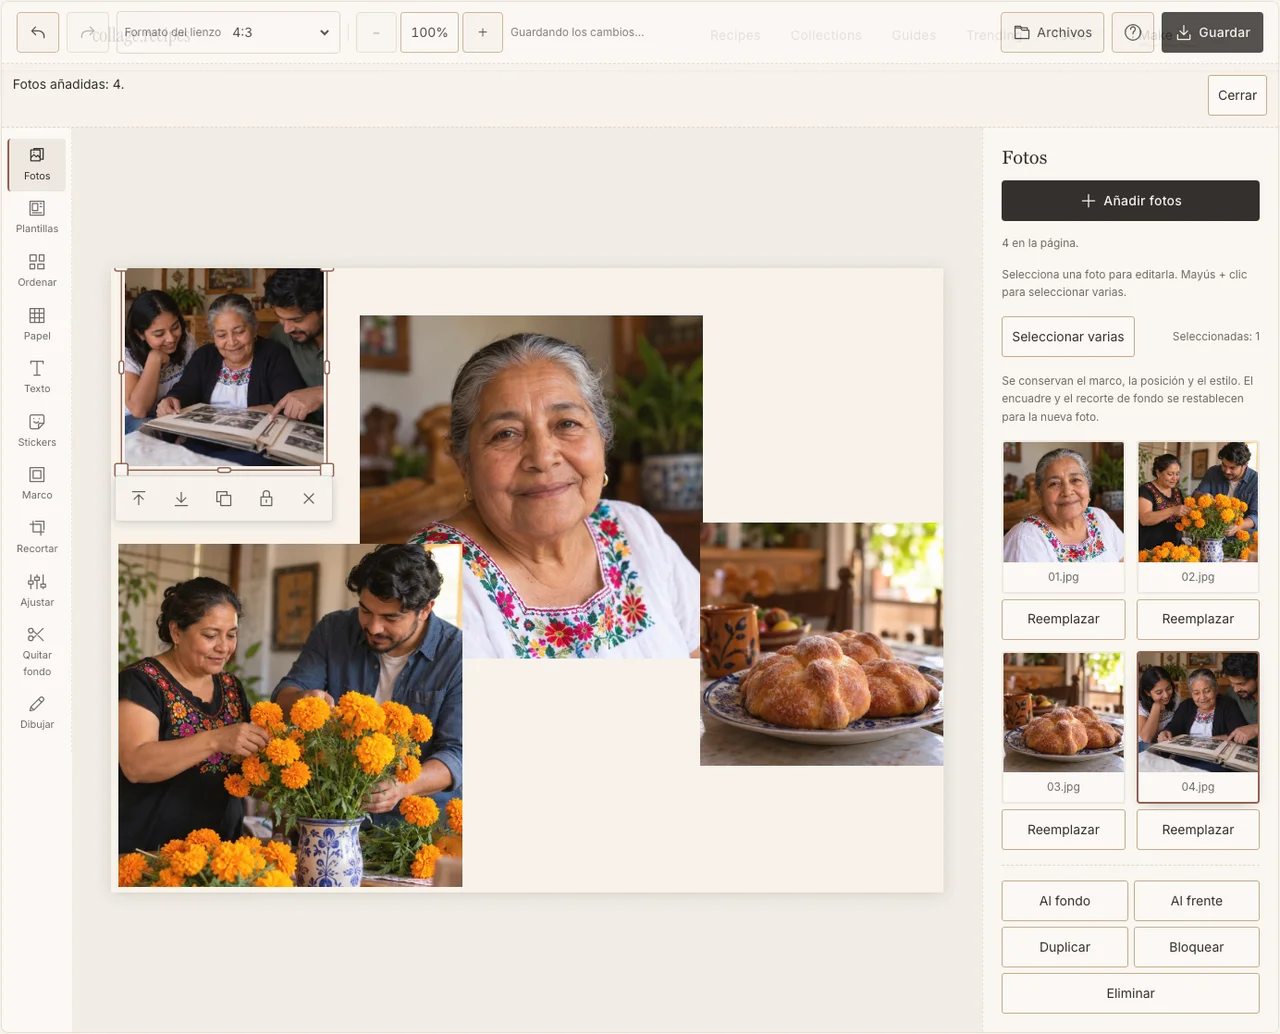Viewport: 1280px width, 1034px height.
Task: Open the Ajustar adjustments tool
Action: pos(37,590)
